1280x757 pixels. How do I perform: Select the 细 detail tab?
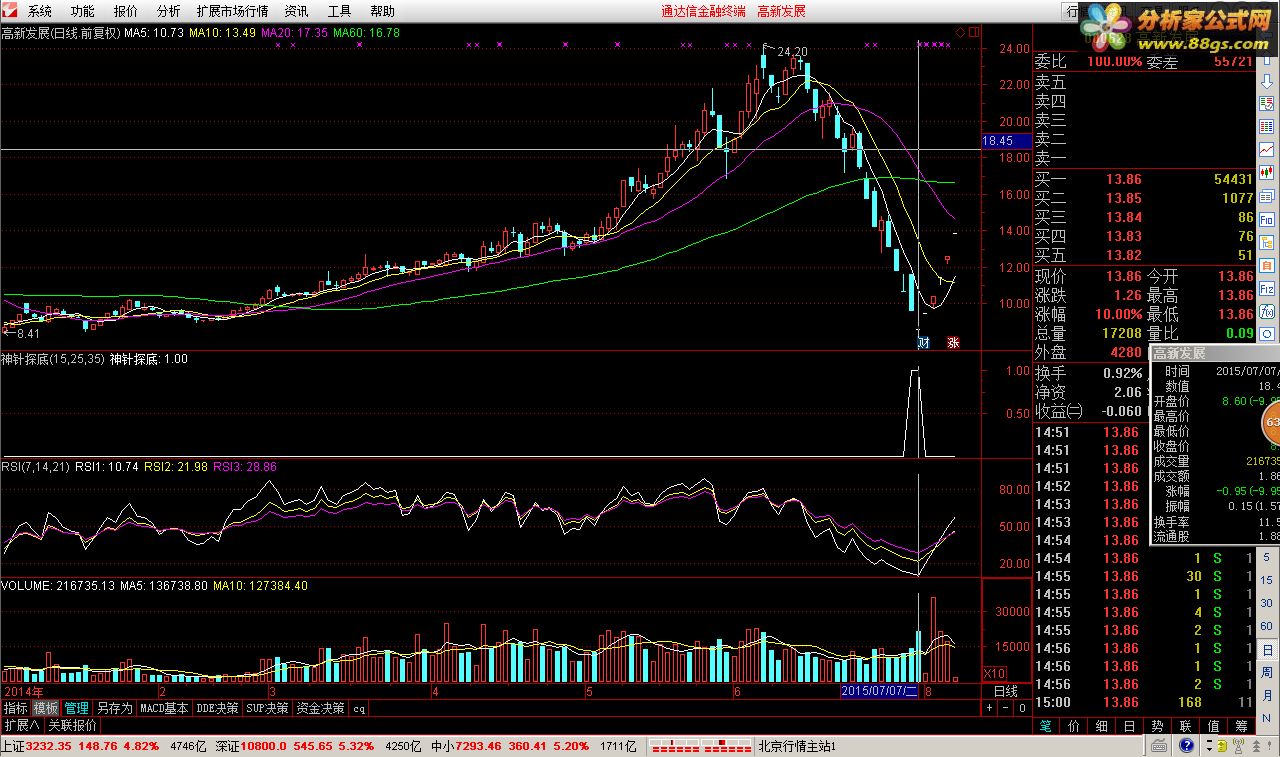tap(1102, 726)
